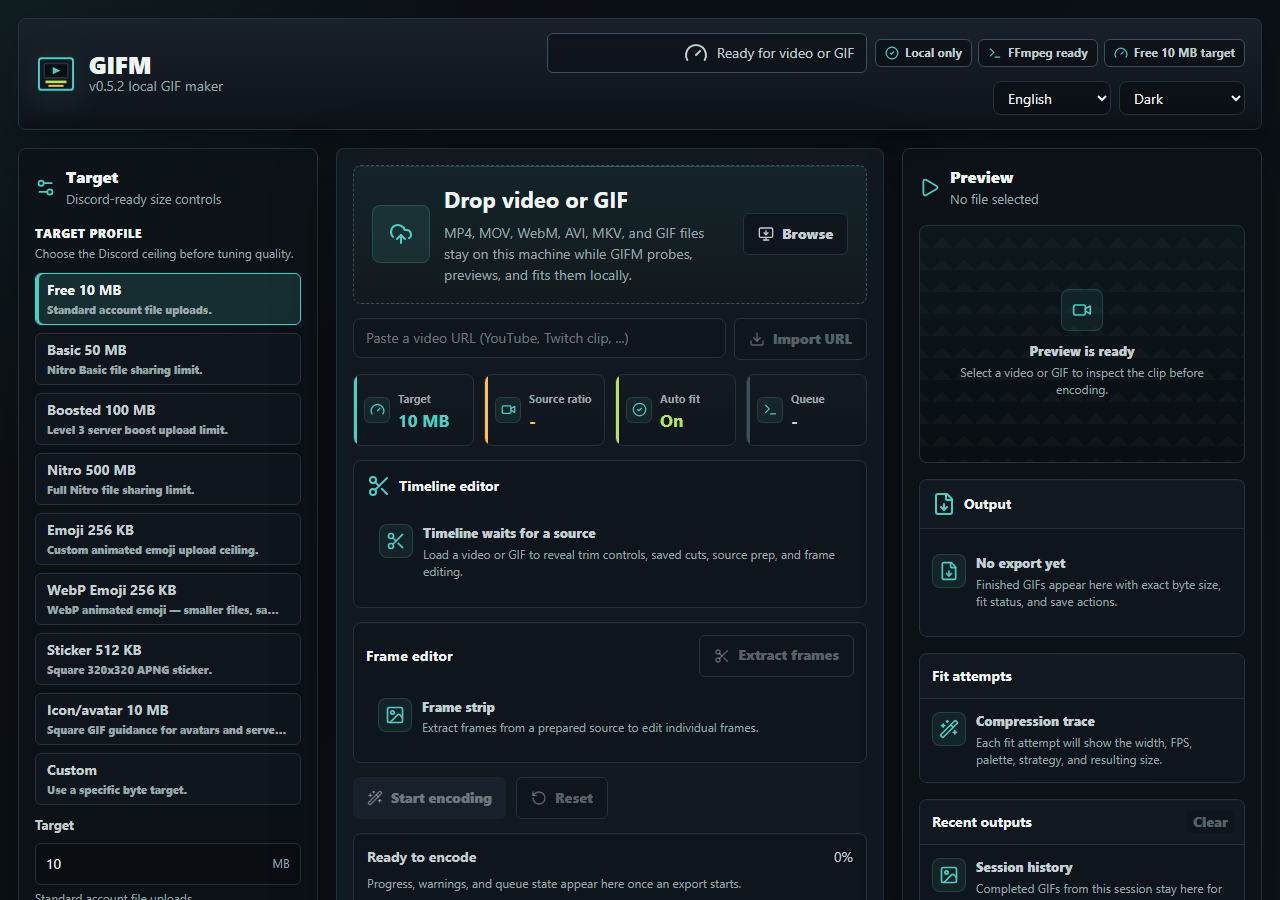1280x900 pixels.
Task: Click the Browse button
Action: (x=795, y=234)
